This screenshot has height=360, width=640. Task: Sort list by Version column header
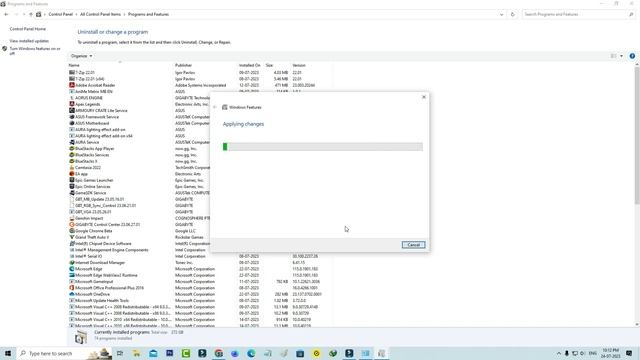click(x=299, y=65)
